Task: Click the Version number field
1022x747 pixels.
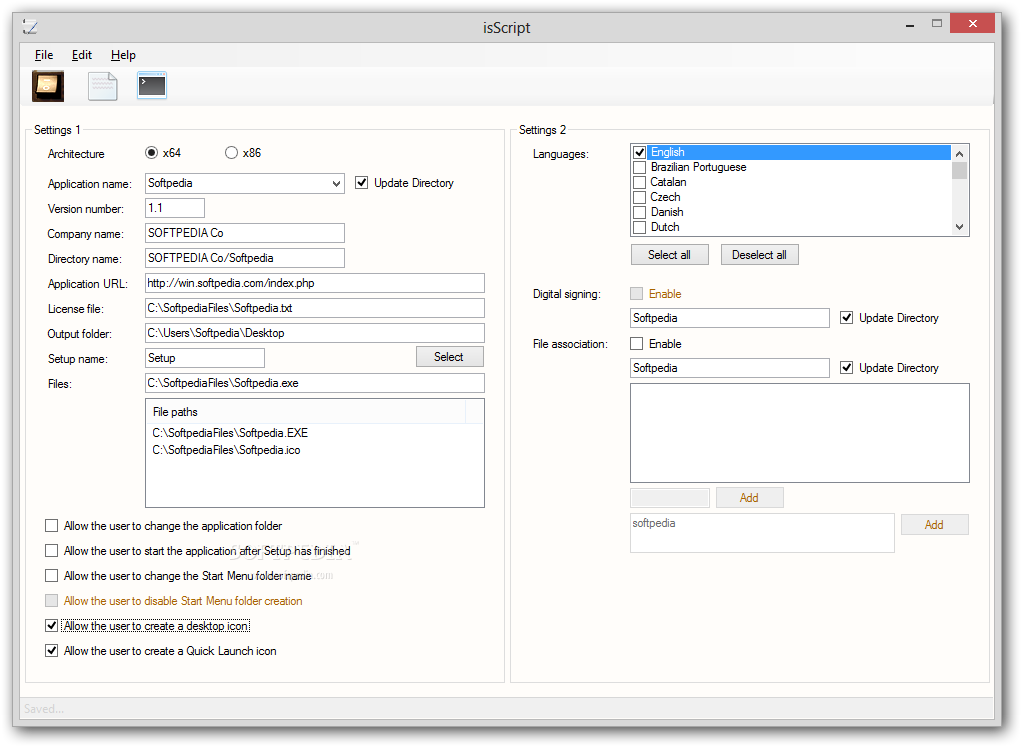Action: [175, 208]
